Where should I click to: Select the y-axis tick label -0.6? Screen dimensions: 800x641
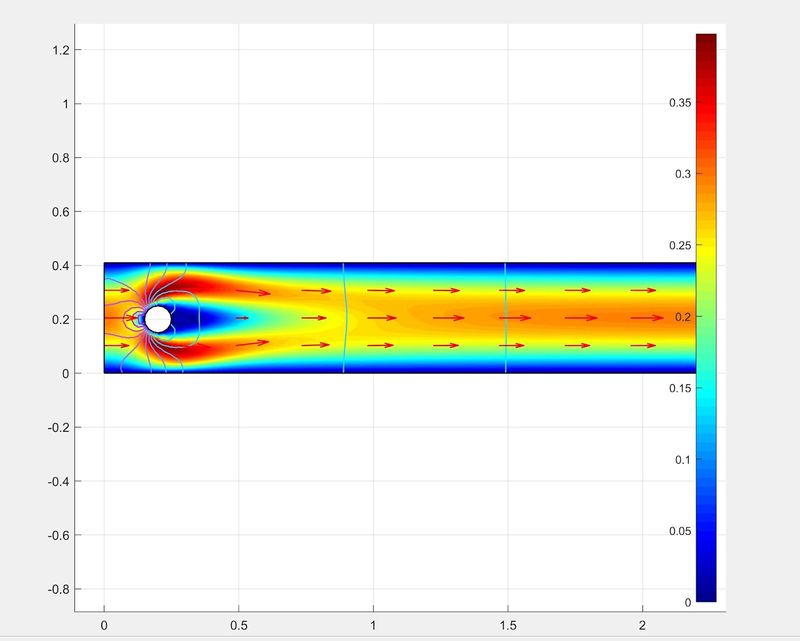click(58, 535)
